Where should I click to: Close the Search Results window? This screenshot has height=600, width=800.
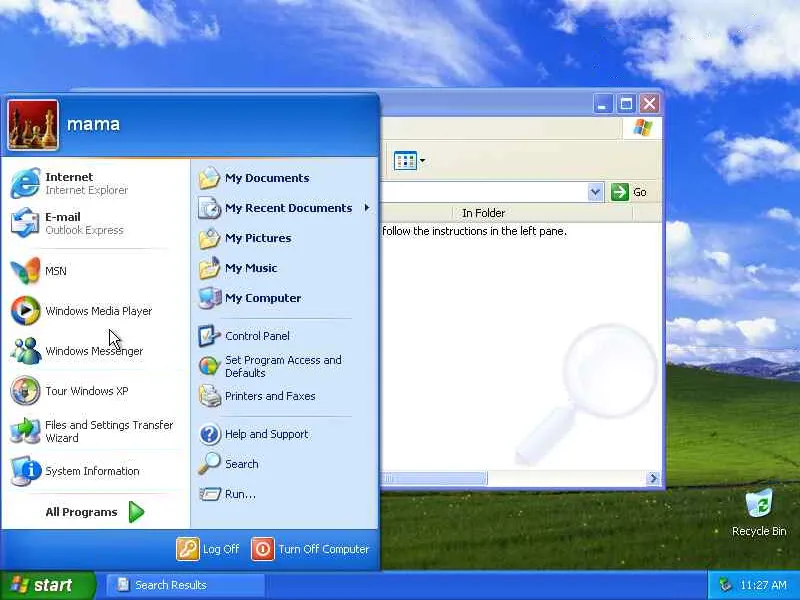point(649,104)
